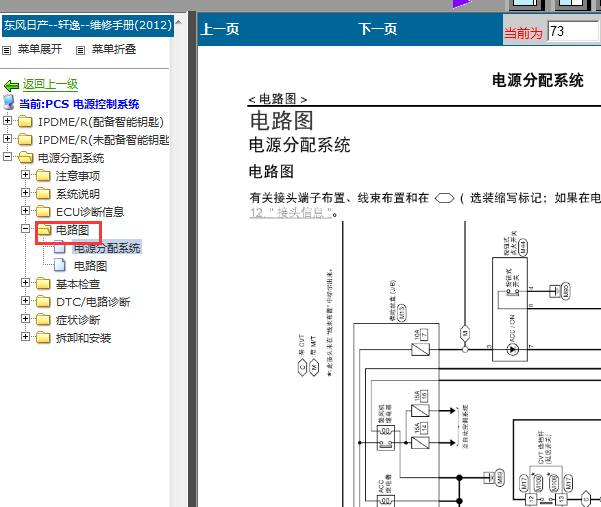Image resolution: width=601 pixels, height=507 pixels.
Task: Click folder icon beside DTC/电路诊断
Action: tap(43, 302)
